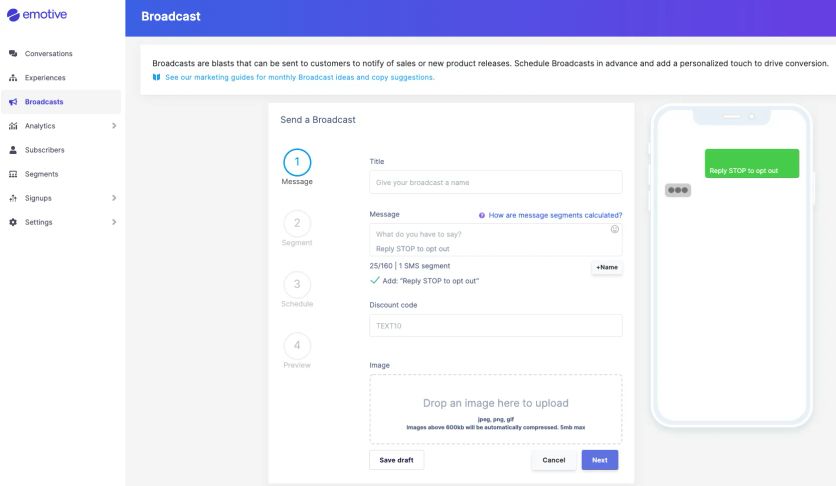Click the marketing guides book icon
This screenshot has width=836, height=486.
(x=156, y=77)
